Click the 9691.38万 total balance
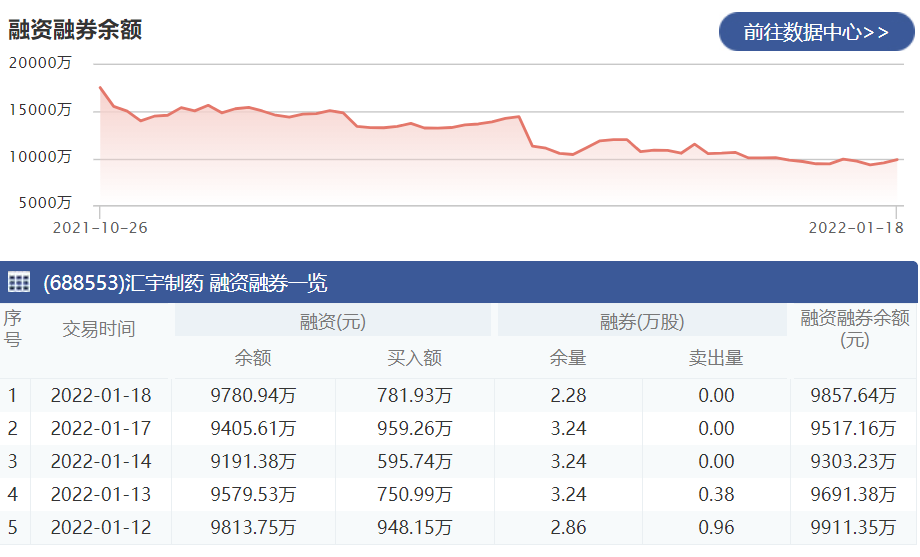920x557 pixels. (853, 494)
